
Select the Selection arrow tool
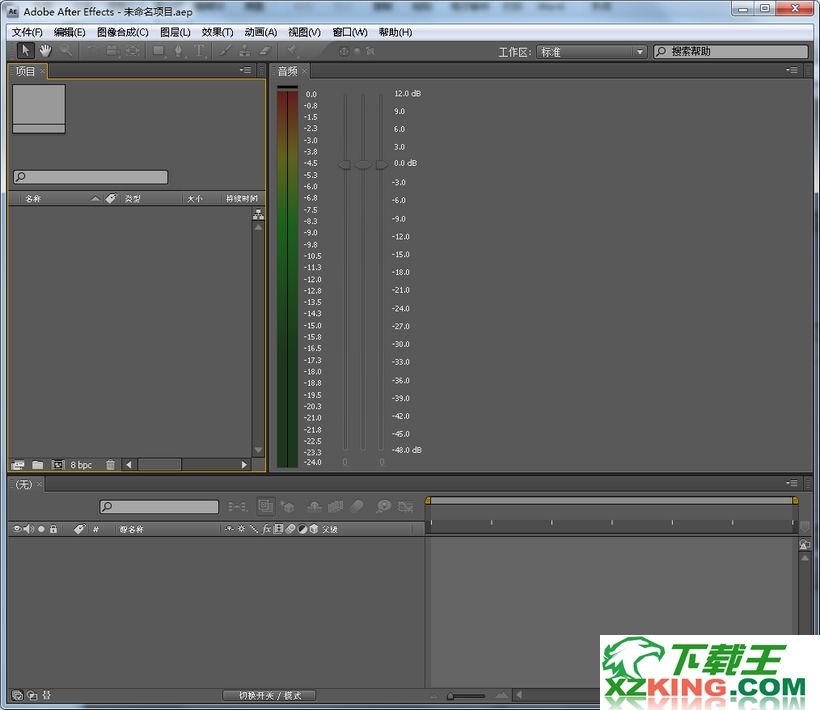[25, 51]
